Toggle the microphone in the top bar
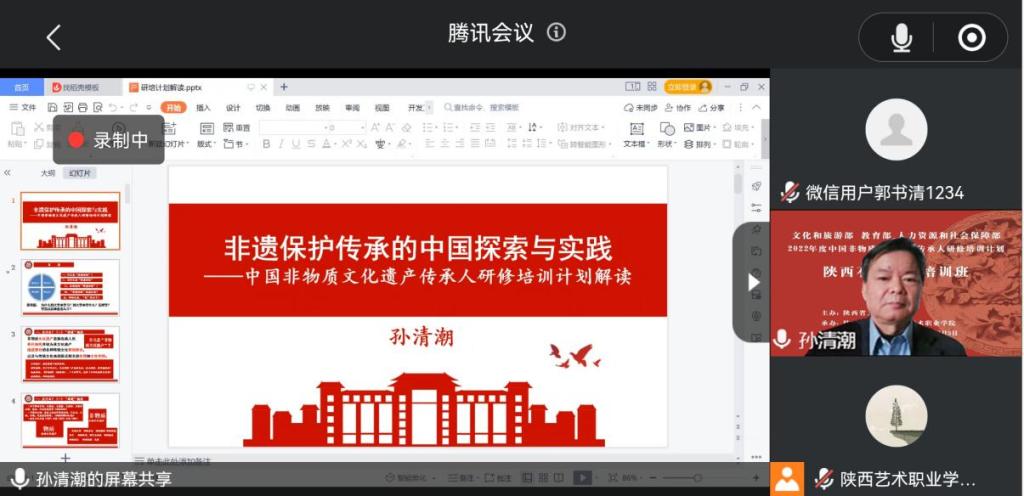 tap(901, 38)
